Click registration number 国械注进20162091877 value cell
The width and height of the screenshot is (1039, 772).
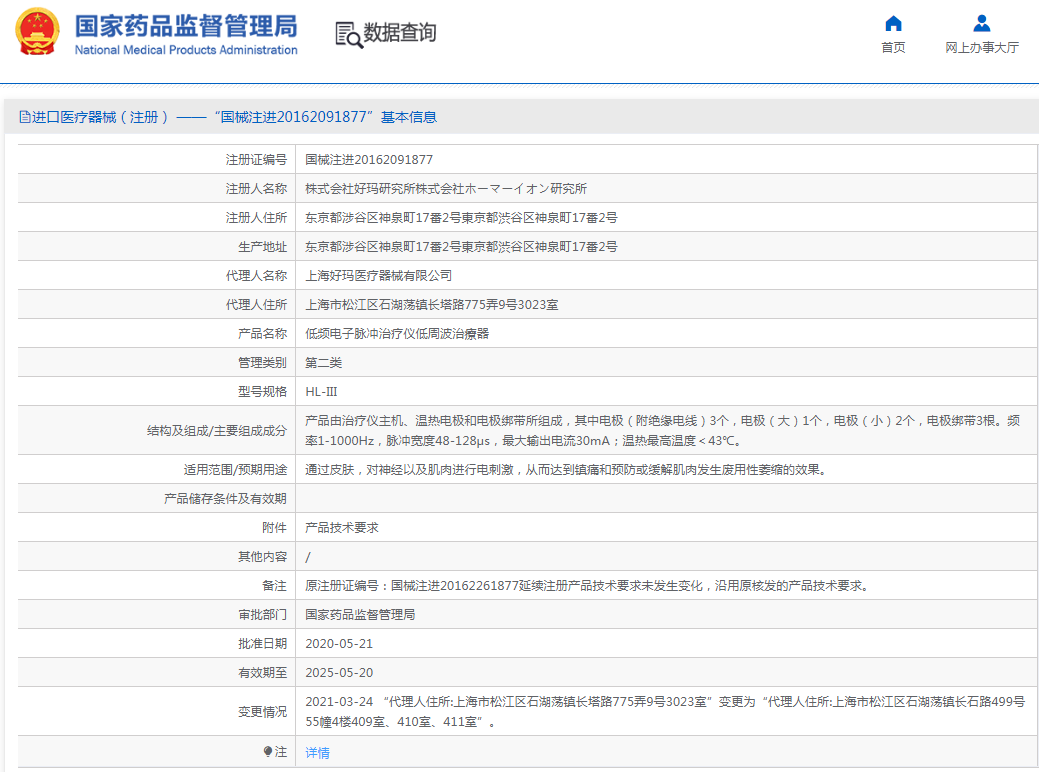(x=369, y=160)
